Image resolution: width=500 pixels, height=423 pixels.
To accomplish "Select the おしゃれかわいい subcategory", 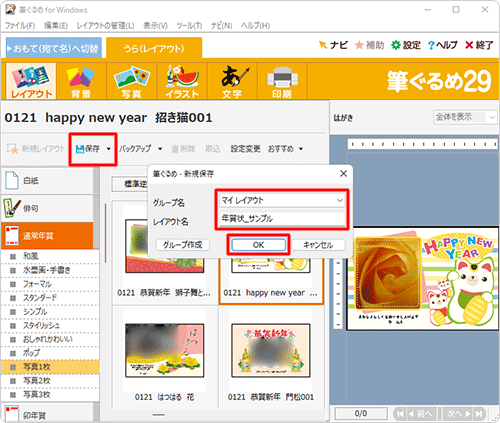I will (x=50, y=339).
